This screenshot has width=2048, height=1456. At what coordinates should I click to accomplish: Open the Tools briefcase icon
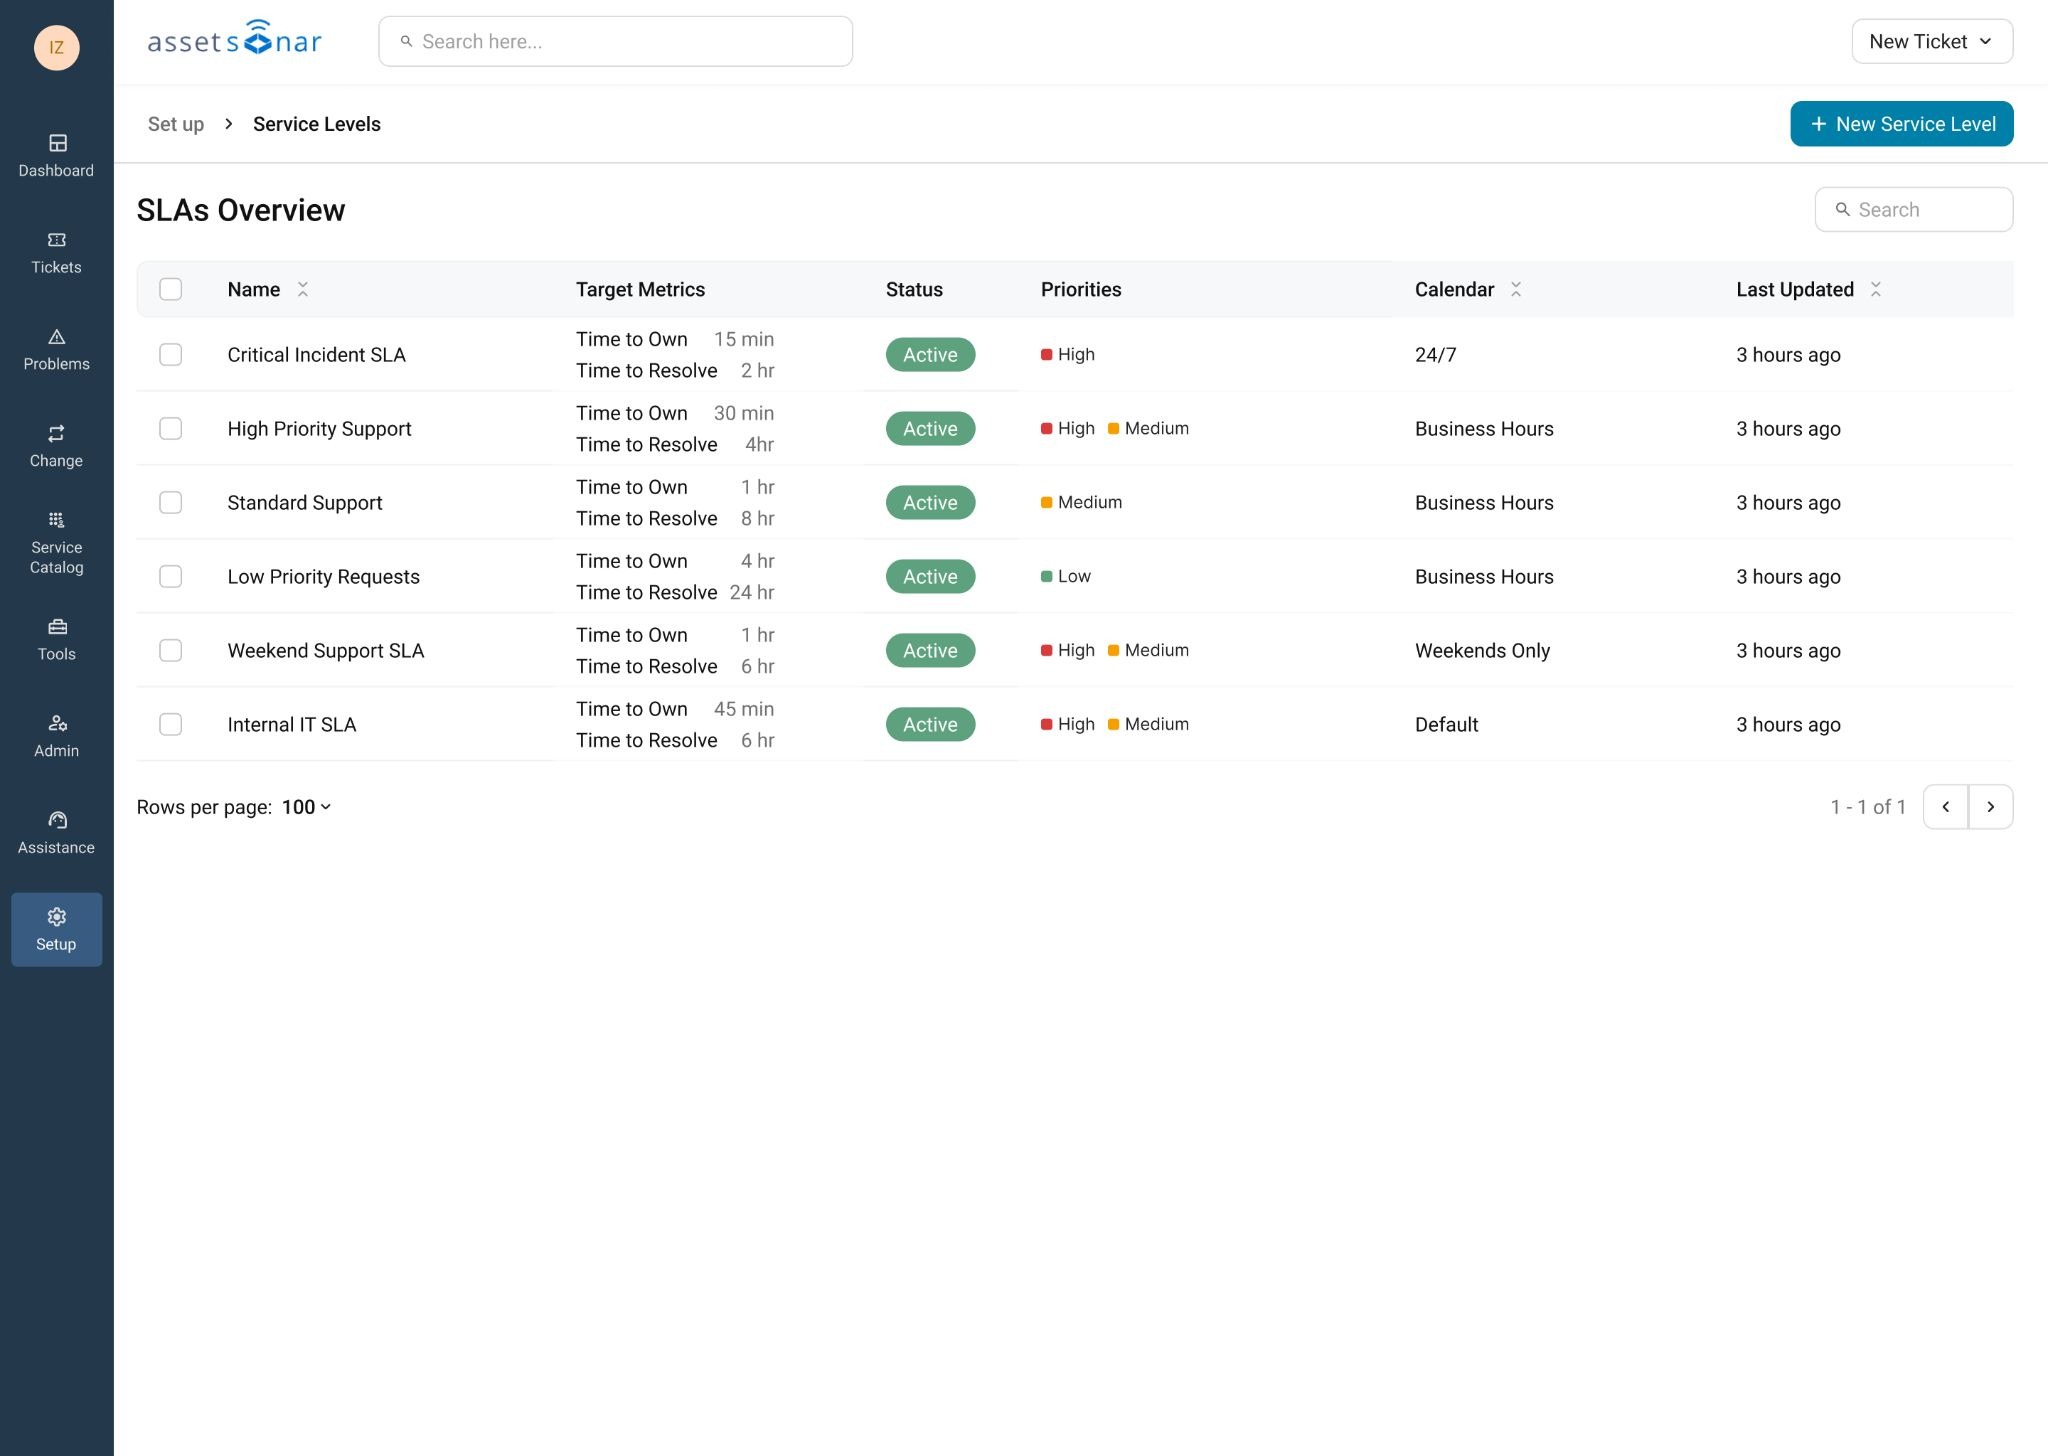(x=57, y=627)
